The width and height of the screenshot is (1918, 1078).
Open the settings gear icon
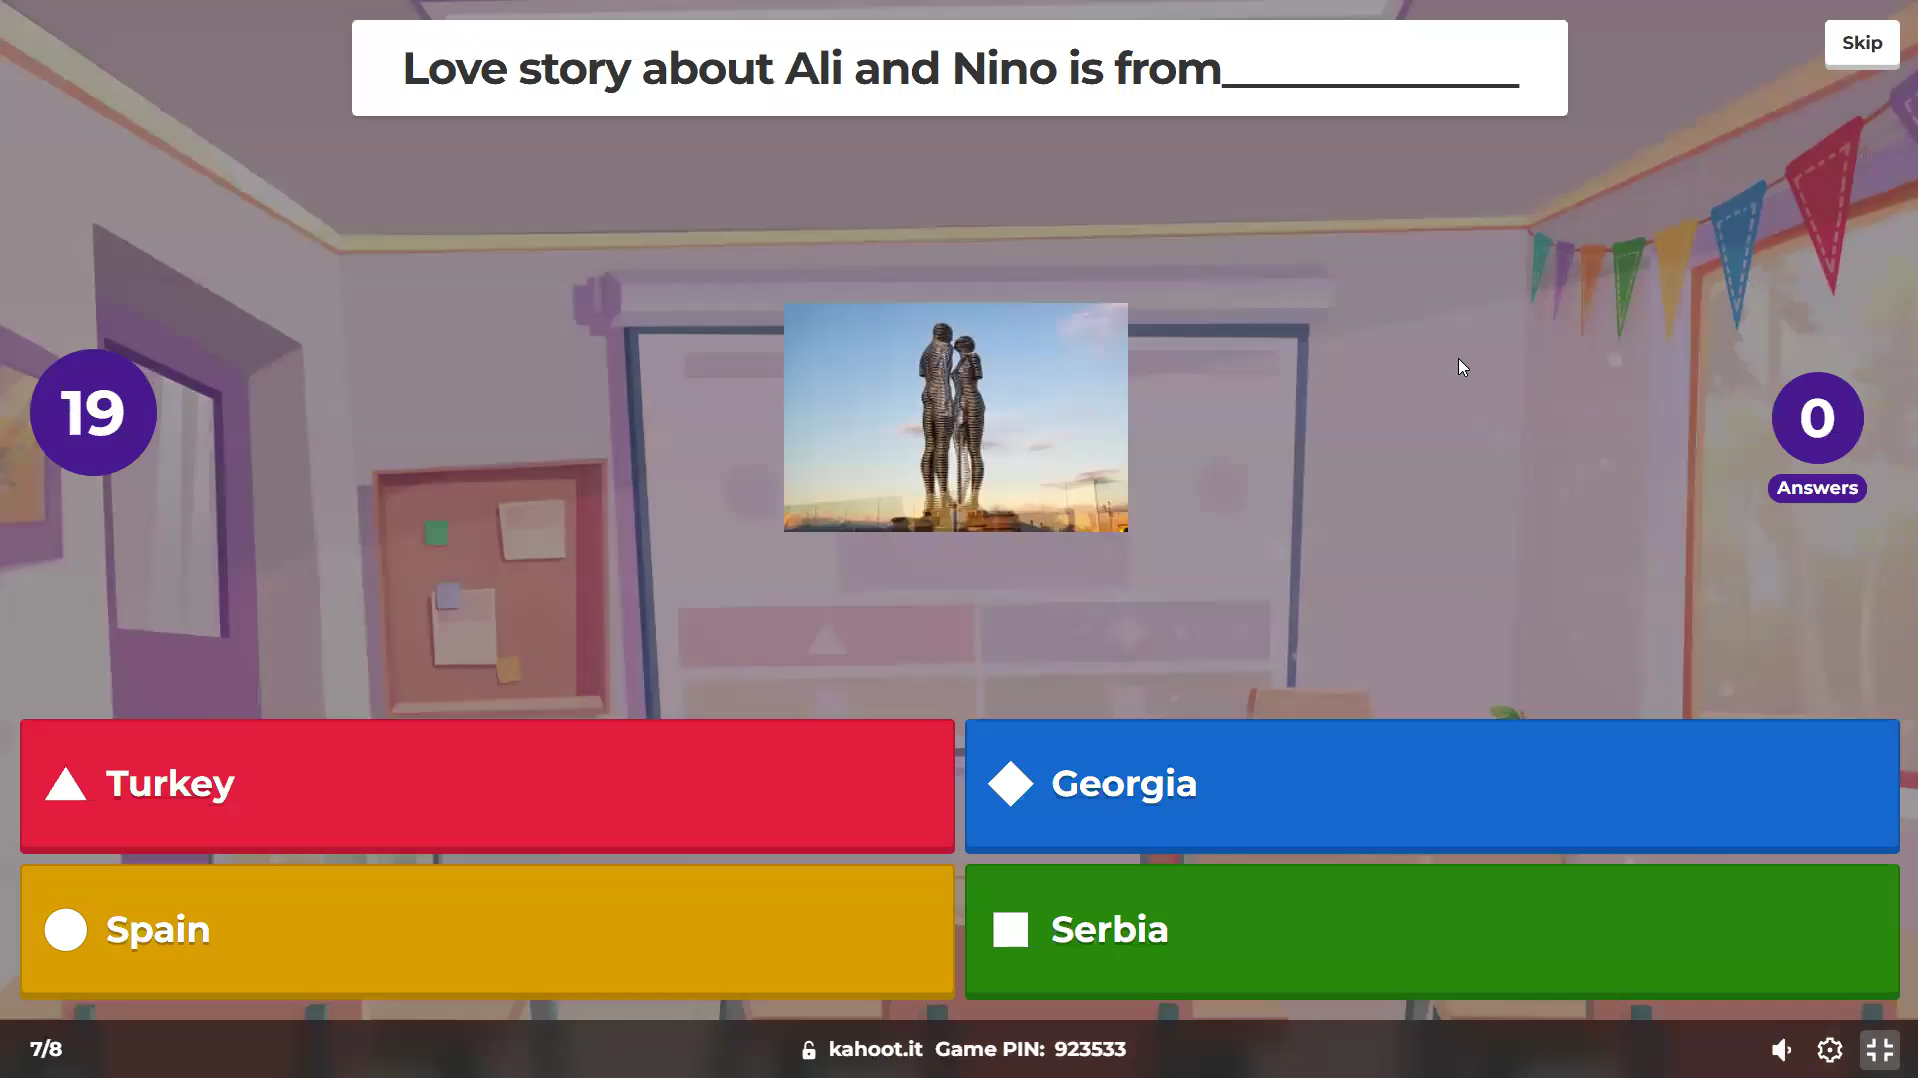1829,1049
